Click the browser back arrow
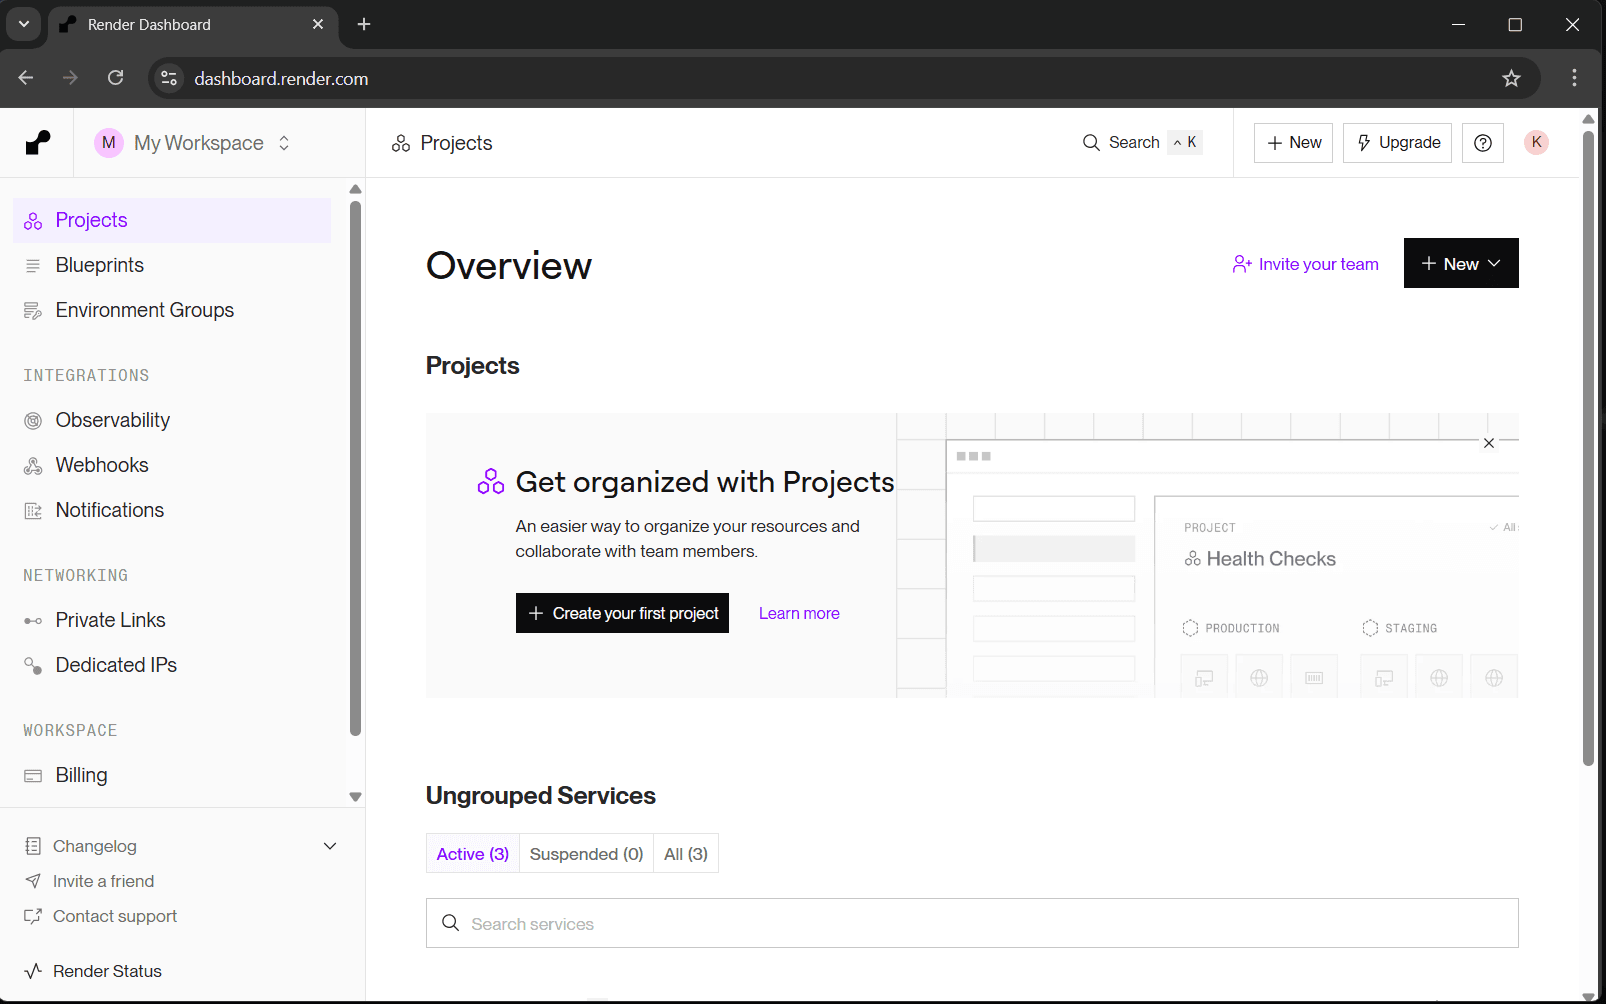 pos(26,78)
